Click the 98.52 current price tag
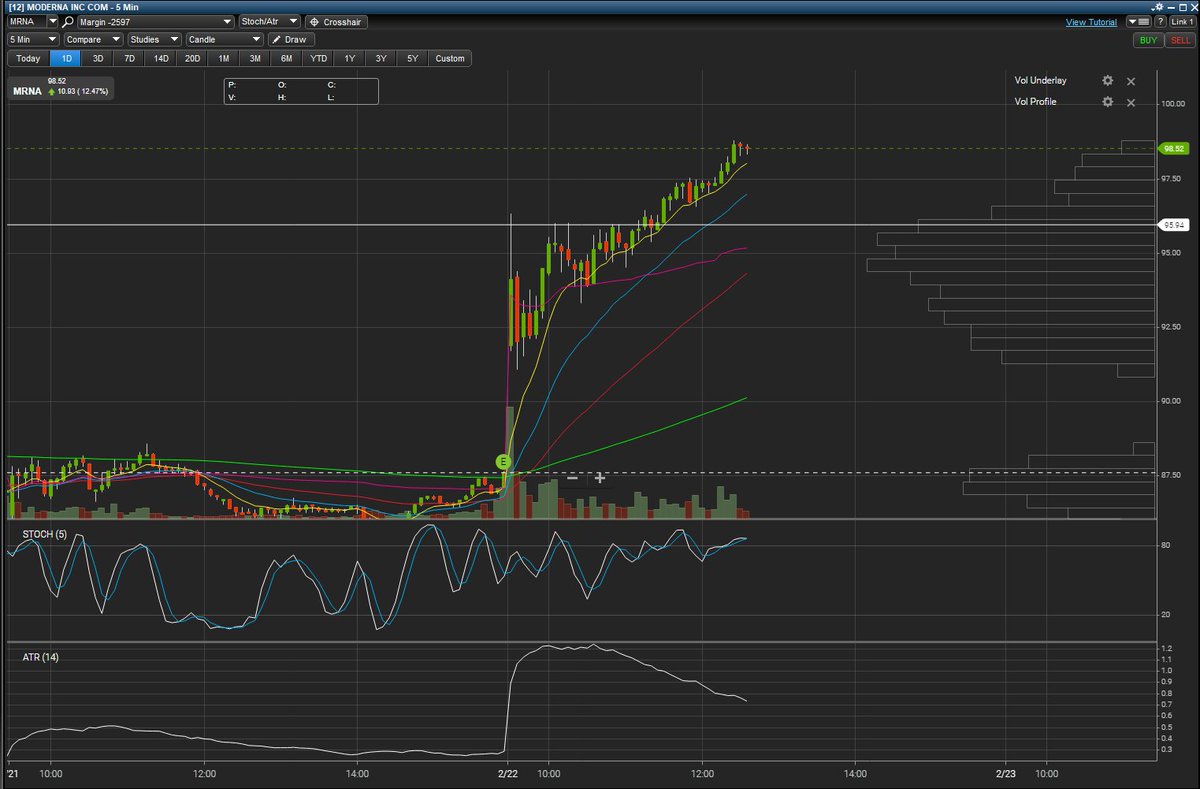 pos(1172,148)
